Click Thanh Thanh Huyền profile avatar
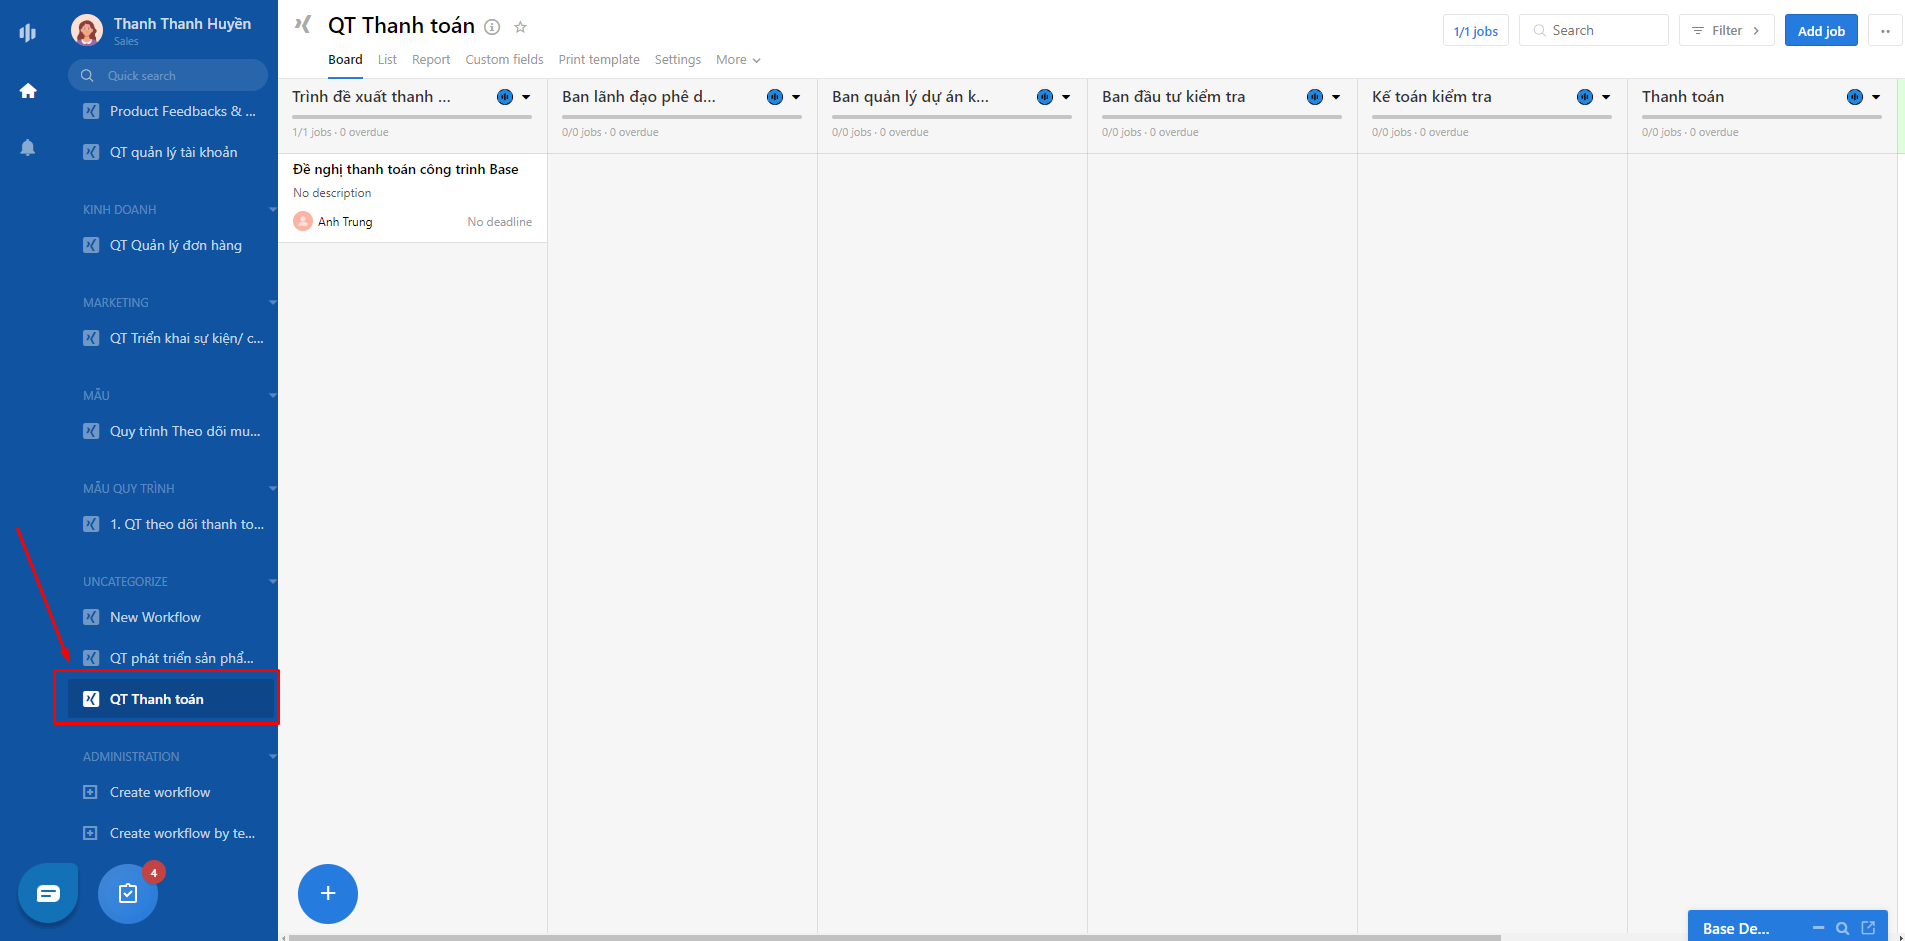1905x941 pixels. tap(87, 30)
